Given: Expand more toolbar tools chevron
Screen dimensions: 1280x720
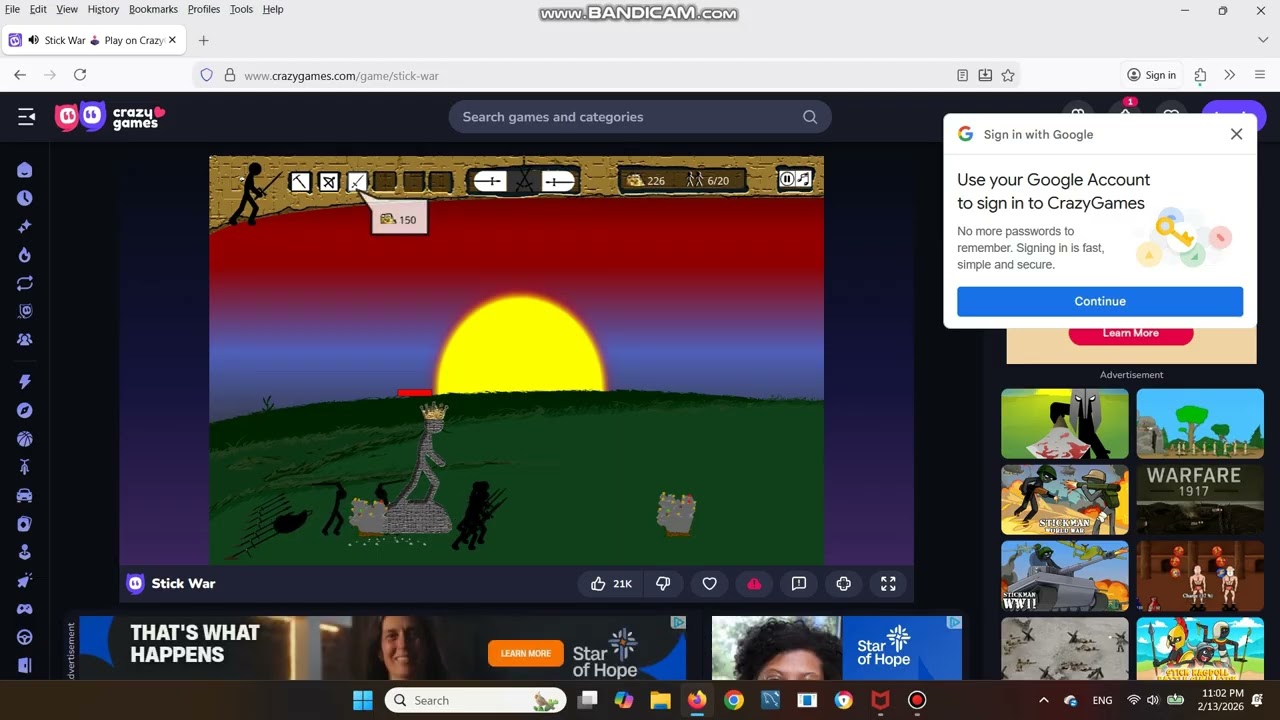Looking at the screenshot, I should pyautogui.click(x=1230, y=75).
